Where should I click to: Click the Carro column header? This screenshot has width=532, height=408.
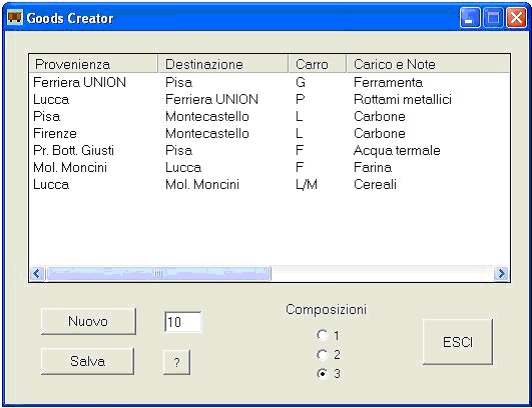click(x=318, y=64)
